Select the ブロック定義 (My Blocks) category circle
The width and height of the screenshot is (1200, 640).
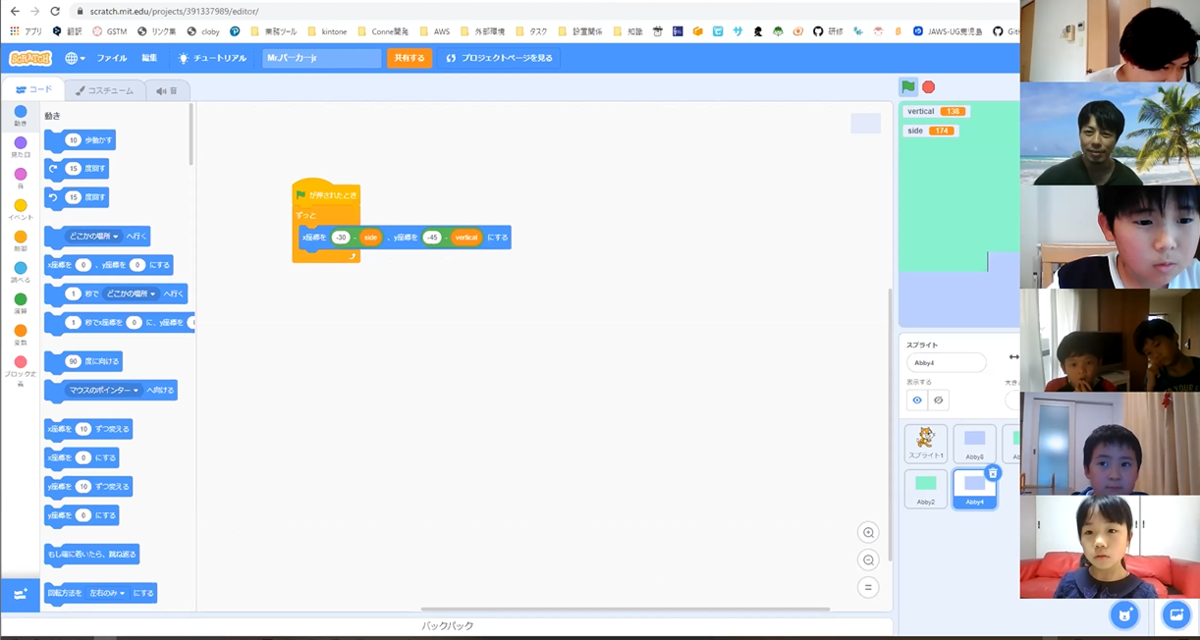(x=20, y=362)
